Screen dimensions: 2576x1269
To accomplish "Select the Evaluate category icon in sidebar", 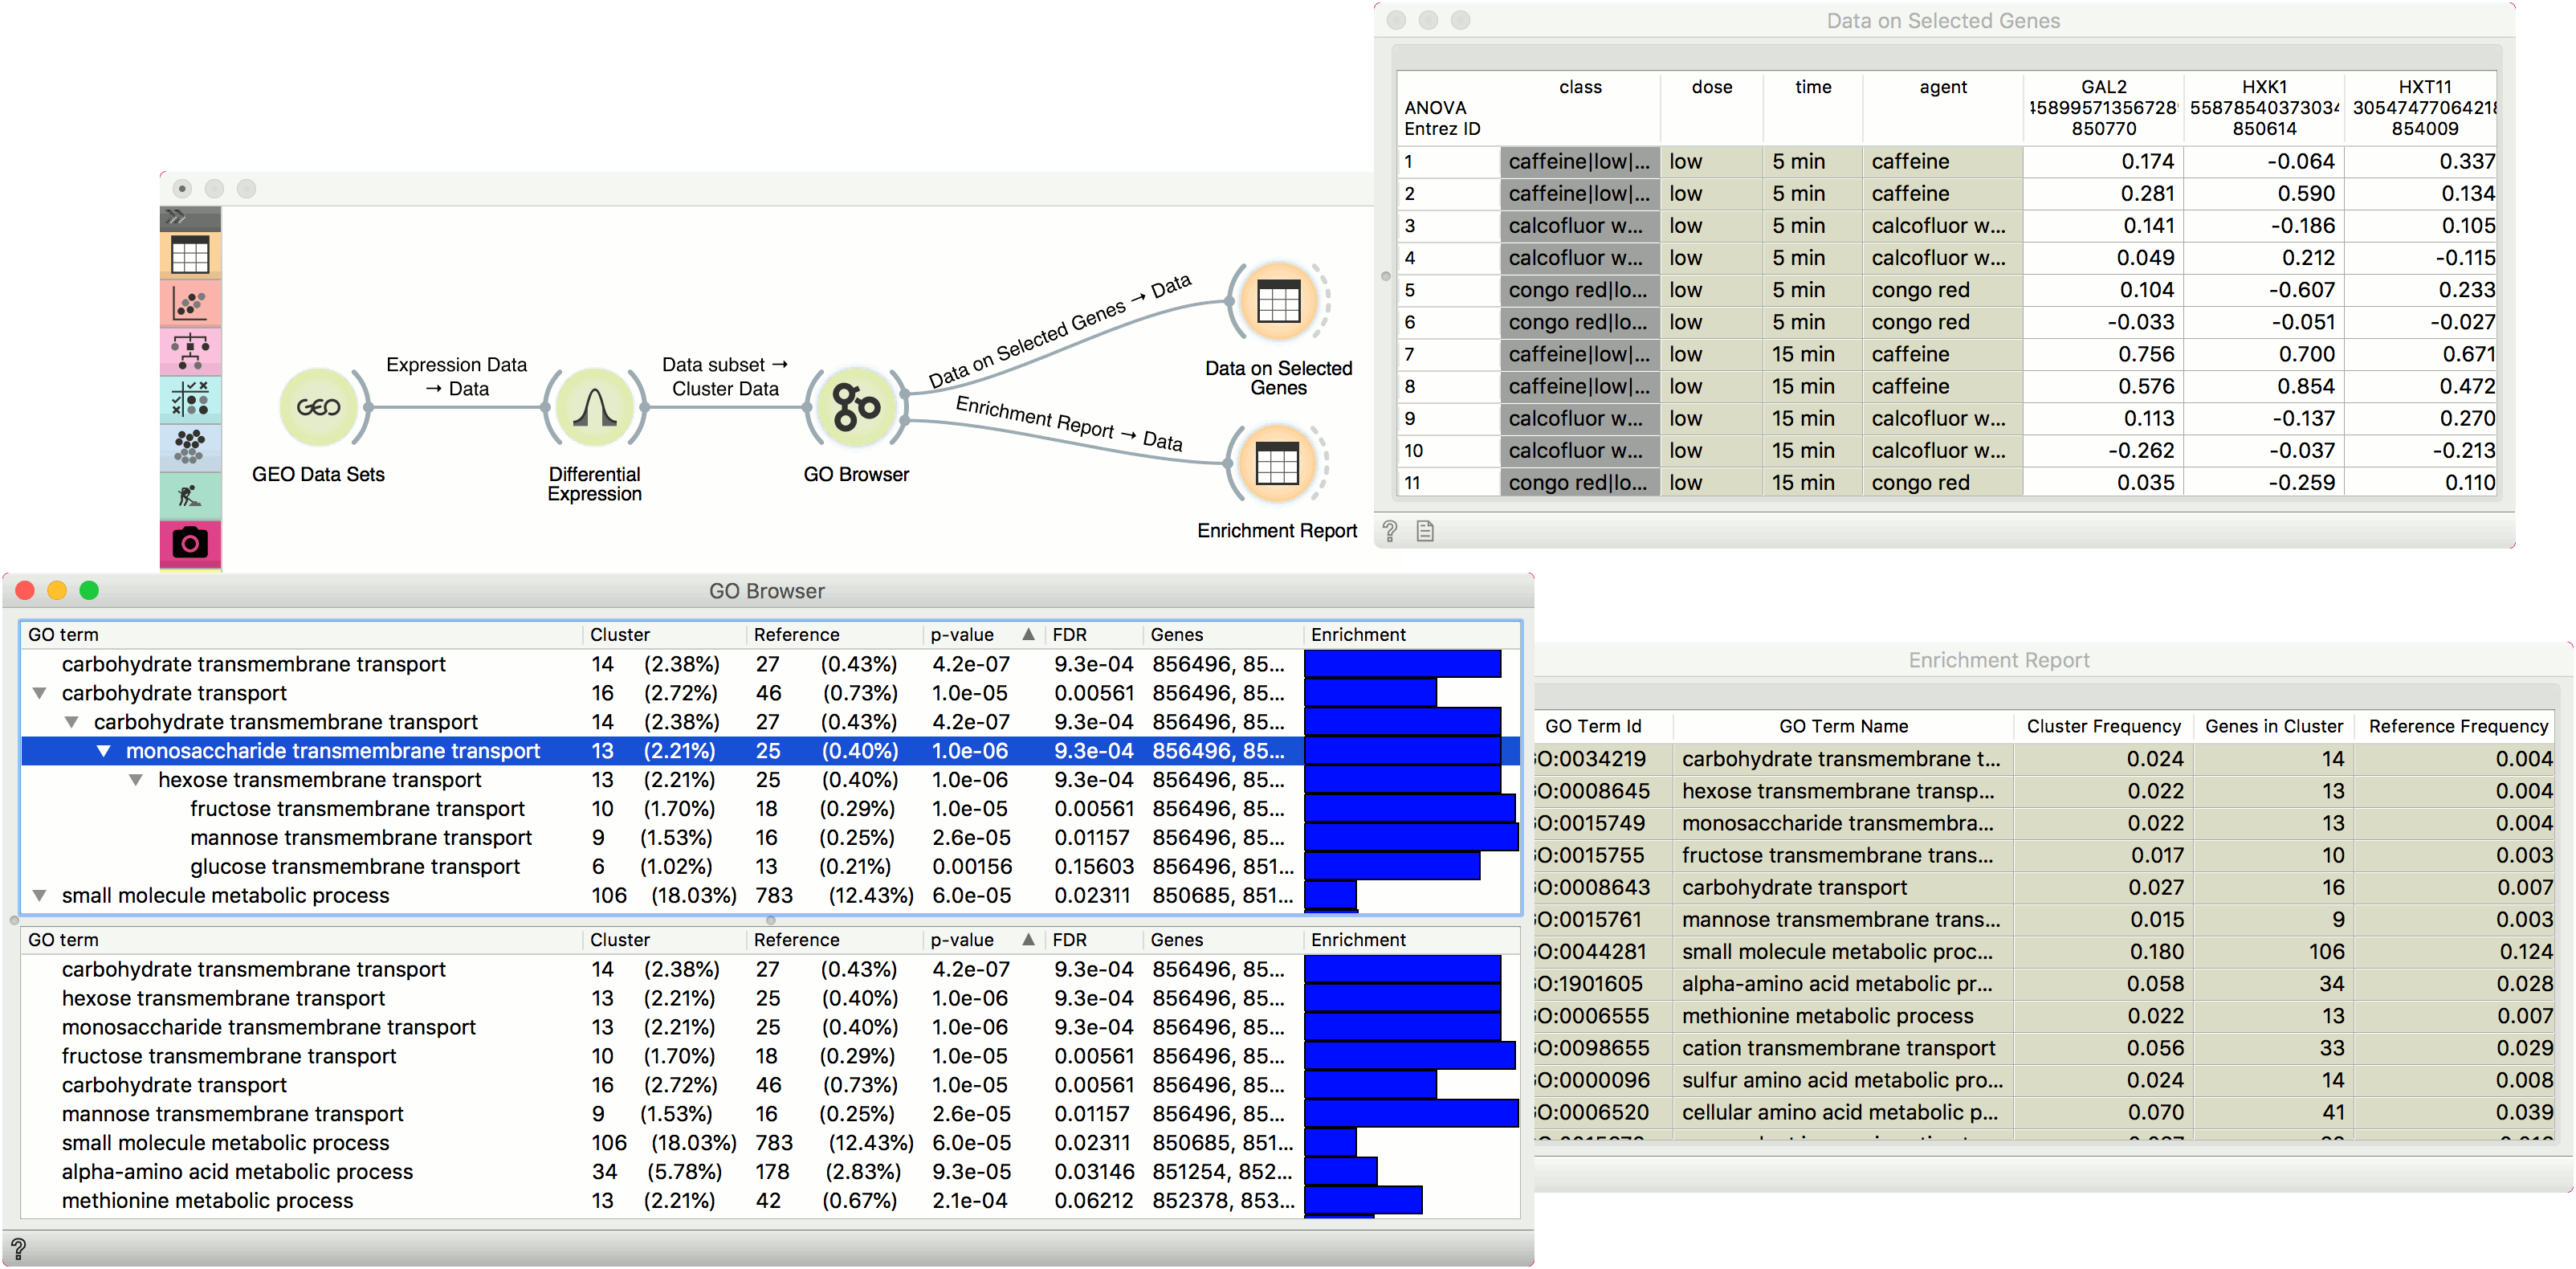I will pos(190,399).
